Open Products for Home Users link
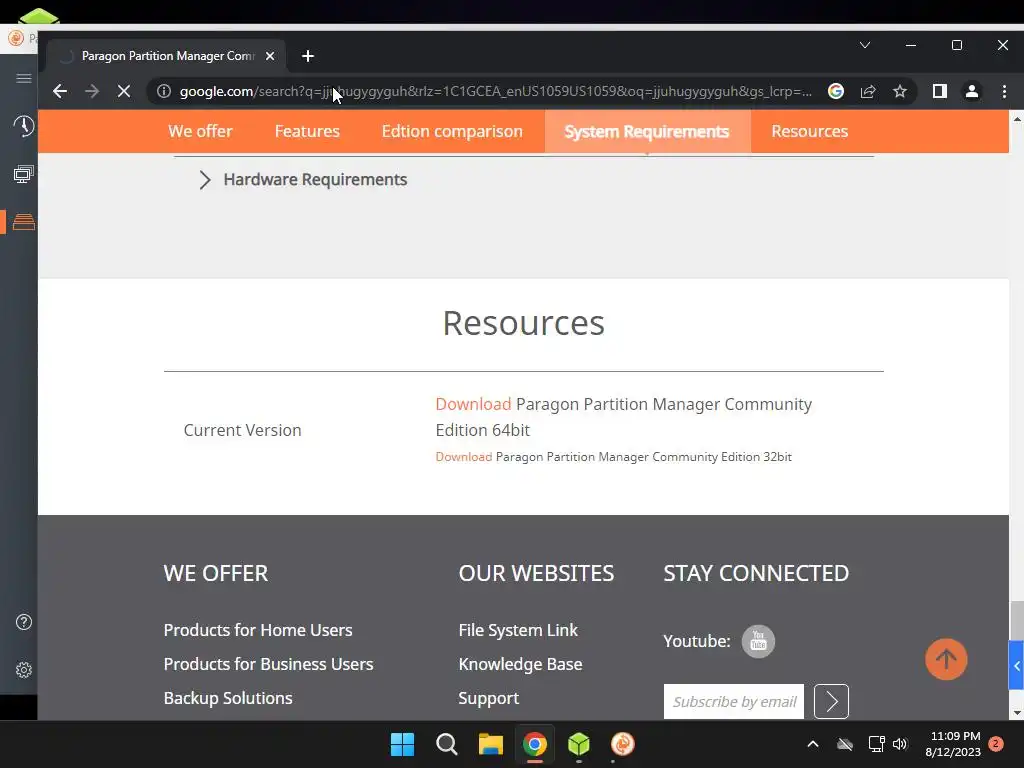The image size is (1024, 768). pyautogui.click(x=258, y=630)
